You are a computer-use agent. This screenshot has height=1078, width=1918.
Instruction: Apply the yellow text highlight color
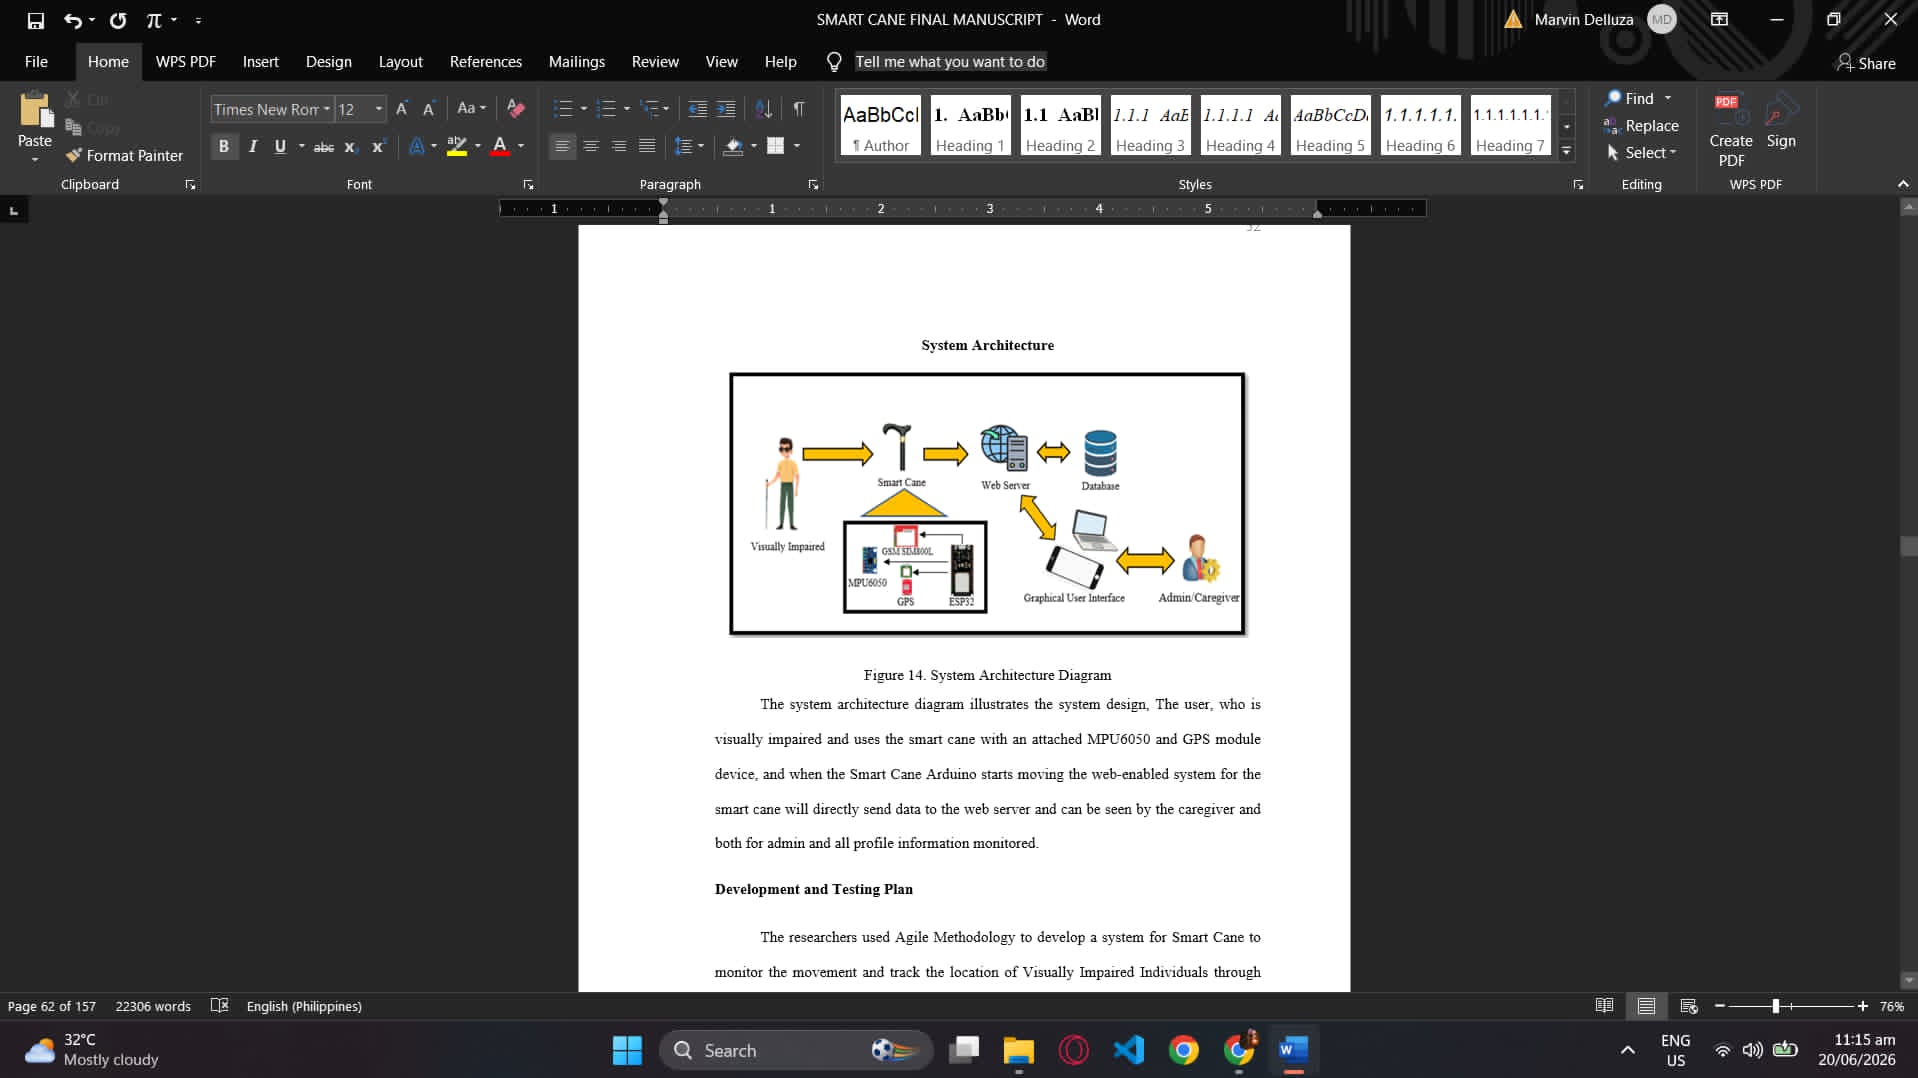457,147
